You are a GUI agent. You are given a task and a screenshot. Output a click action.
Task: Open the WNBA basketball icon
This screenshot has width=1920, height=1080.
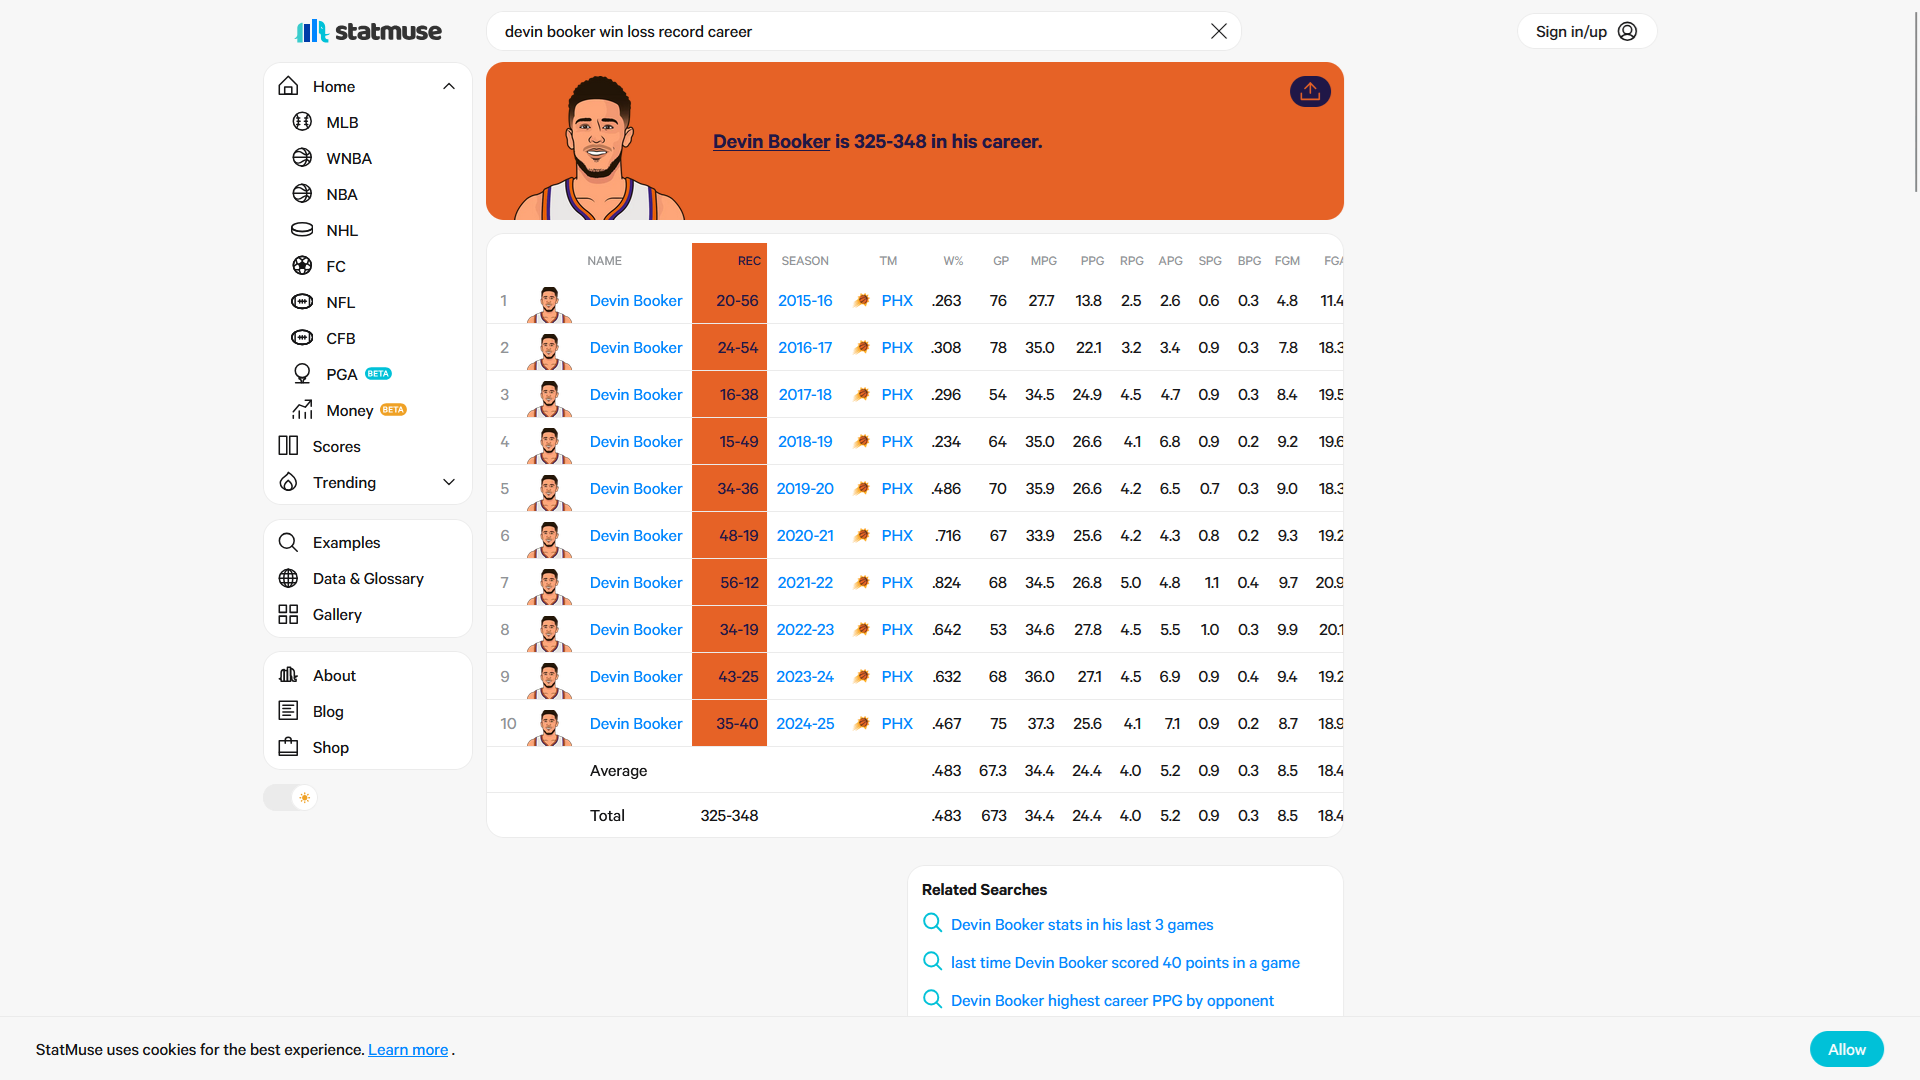tap(302, 158)
